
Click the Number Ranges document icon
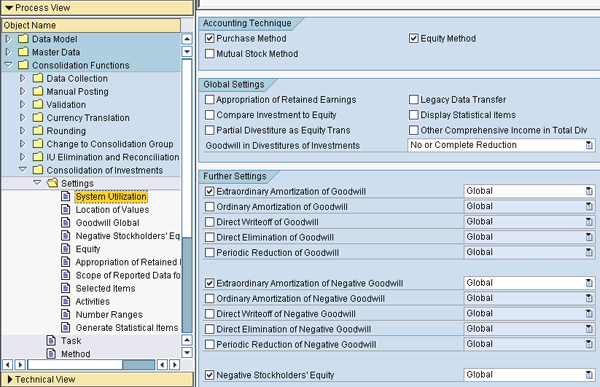coord(66,314)
